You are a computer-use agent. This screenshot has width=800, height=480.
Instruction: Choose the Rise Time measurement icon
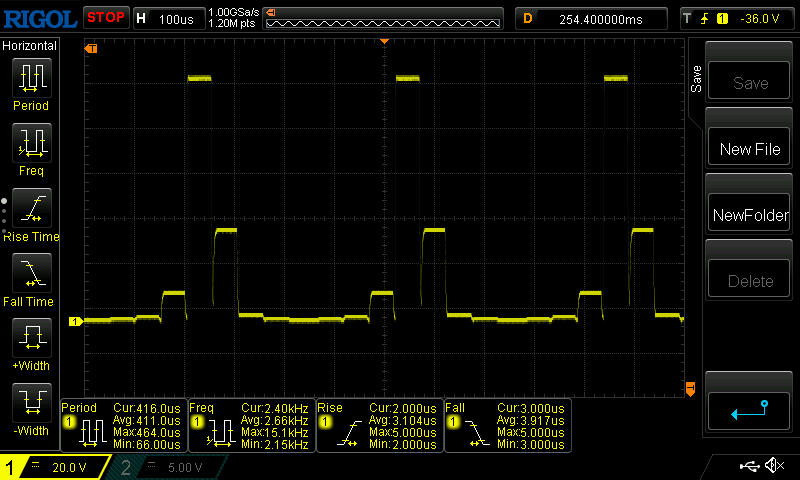click(32, 208)
